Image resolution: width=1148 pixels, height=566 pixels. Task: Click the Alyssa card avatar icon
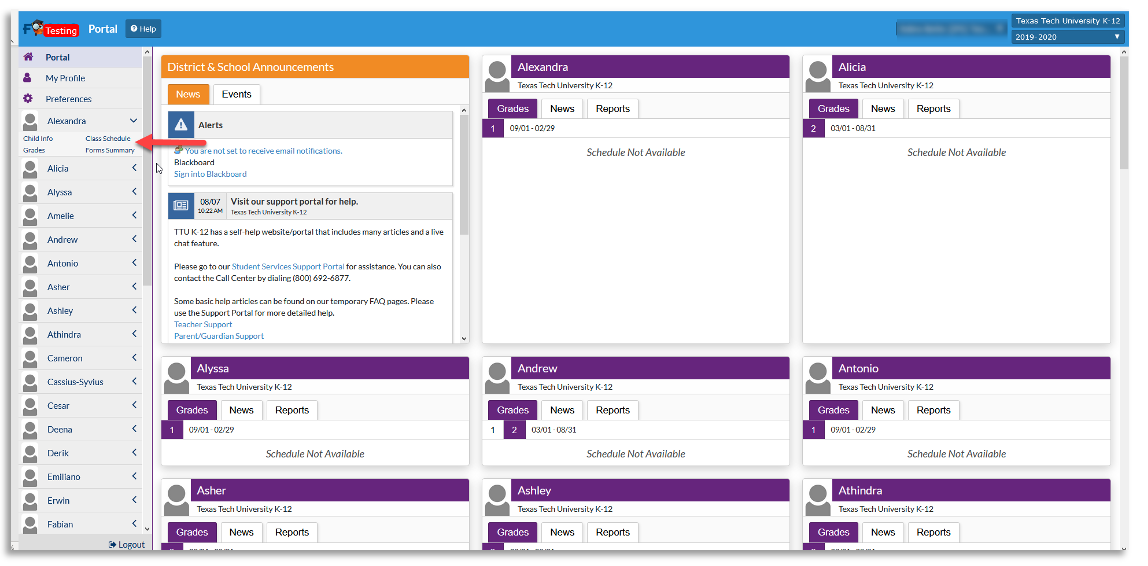pyautogui.click(x=177, y=377)
